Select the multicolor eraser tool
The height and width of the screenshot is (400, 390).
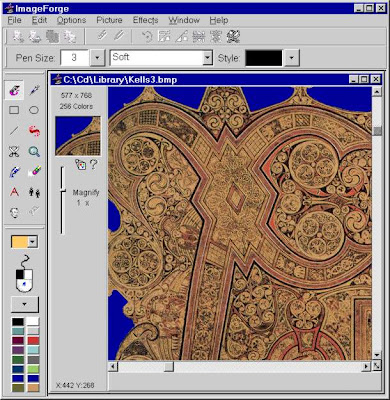tap(34, 172)
